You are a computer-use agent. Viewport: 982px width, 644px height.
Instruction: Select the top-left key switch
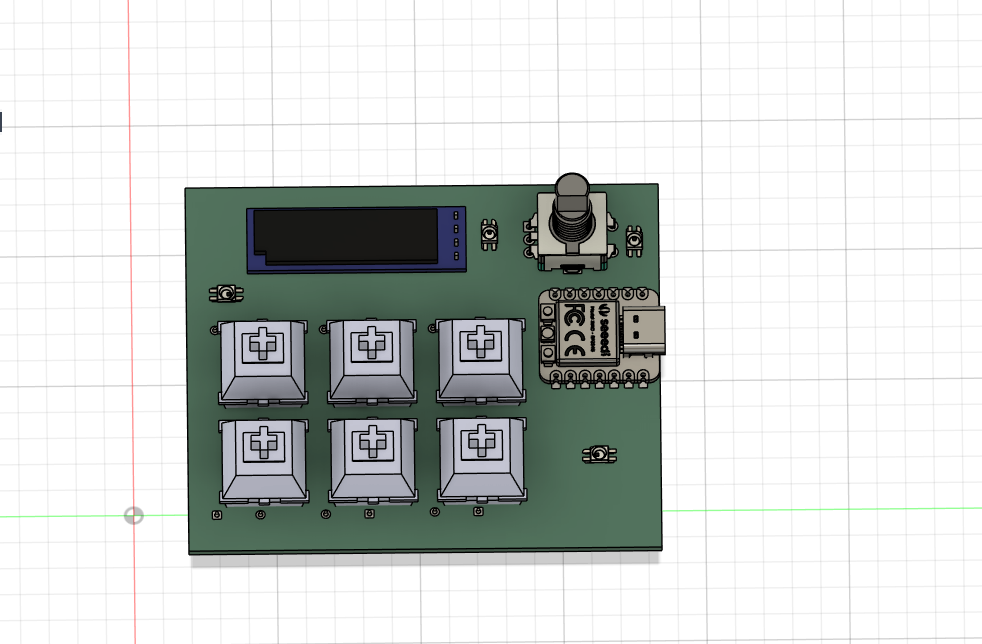(263, 363)
